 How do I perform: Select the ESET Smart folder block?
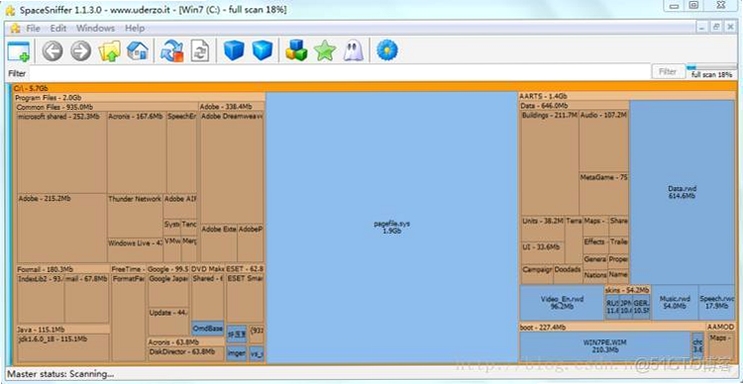pos(245,299)
